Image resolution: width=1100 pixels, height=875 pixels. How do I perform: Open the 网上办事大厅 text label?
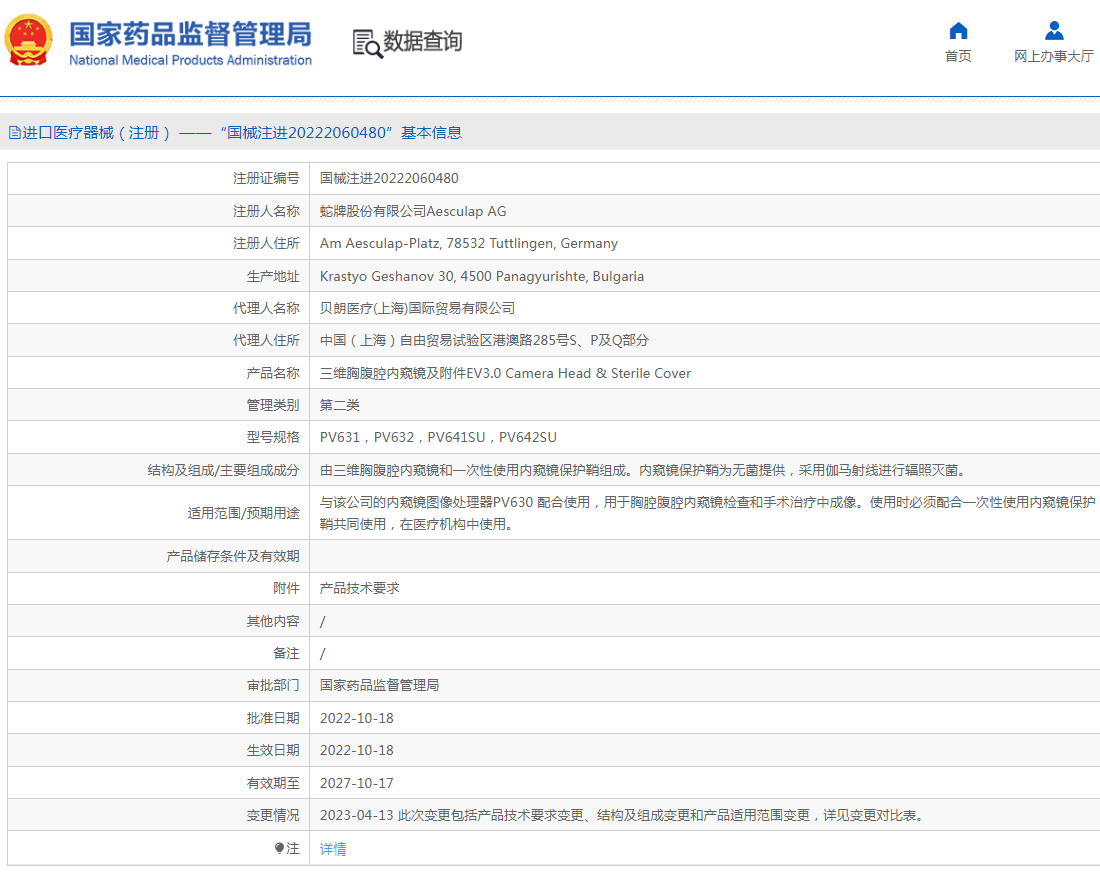tap(1053, 56)
